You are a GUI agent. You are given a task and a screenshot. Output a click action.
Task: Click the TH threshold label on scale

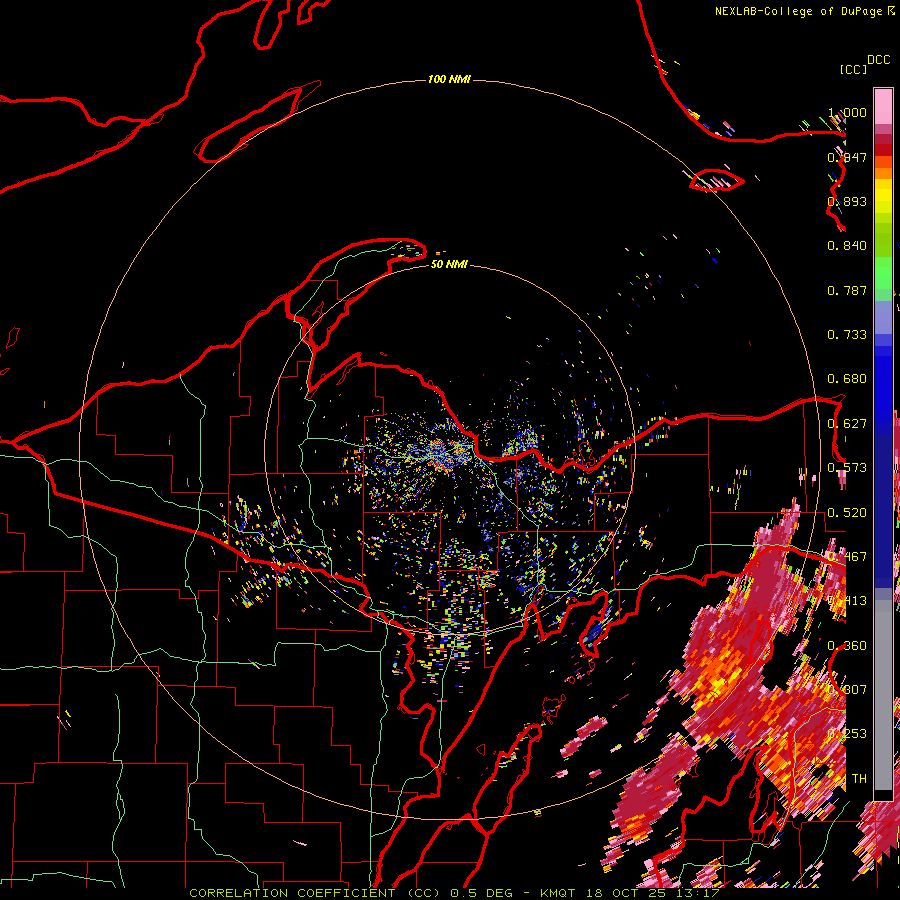coord(859,778)
